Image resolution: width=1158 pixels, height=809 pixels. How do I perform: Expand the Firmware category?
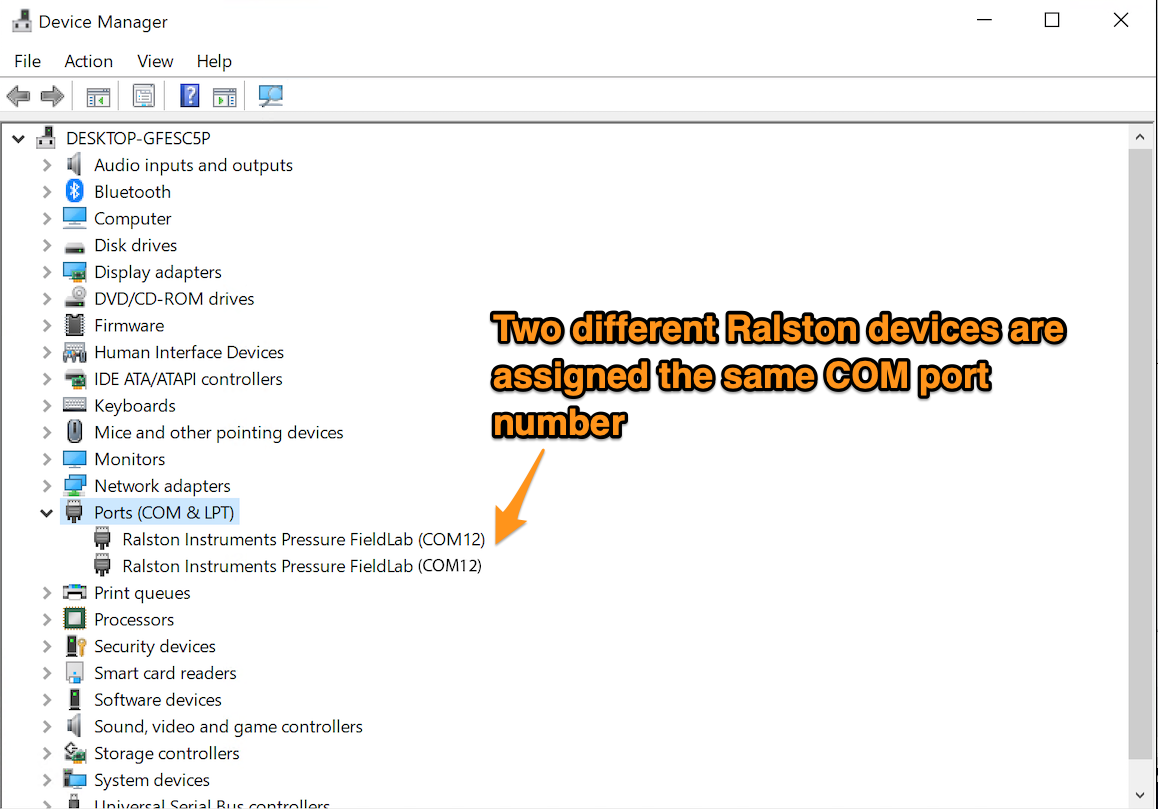click(x=47, y=326)
